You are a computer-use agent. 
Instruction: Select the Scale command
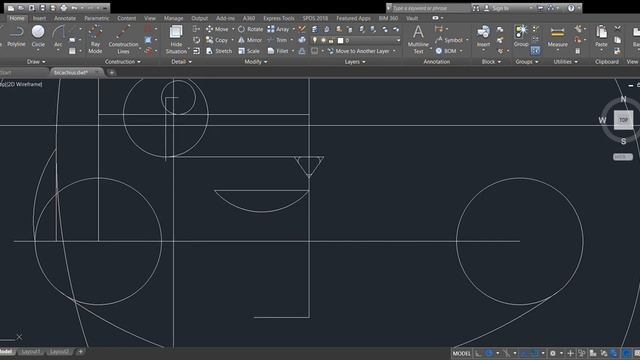tap(249, 51)
